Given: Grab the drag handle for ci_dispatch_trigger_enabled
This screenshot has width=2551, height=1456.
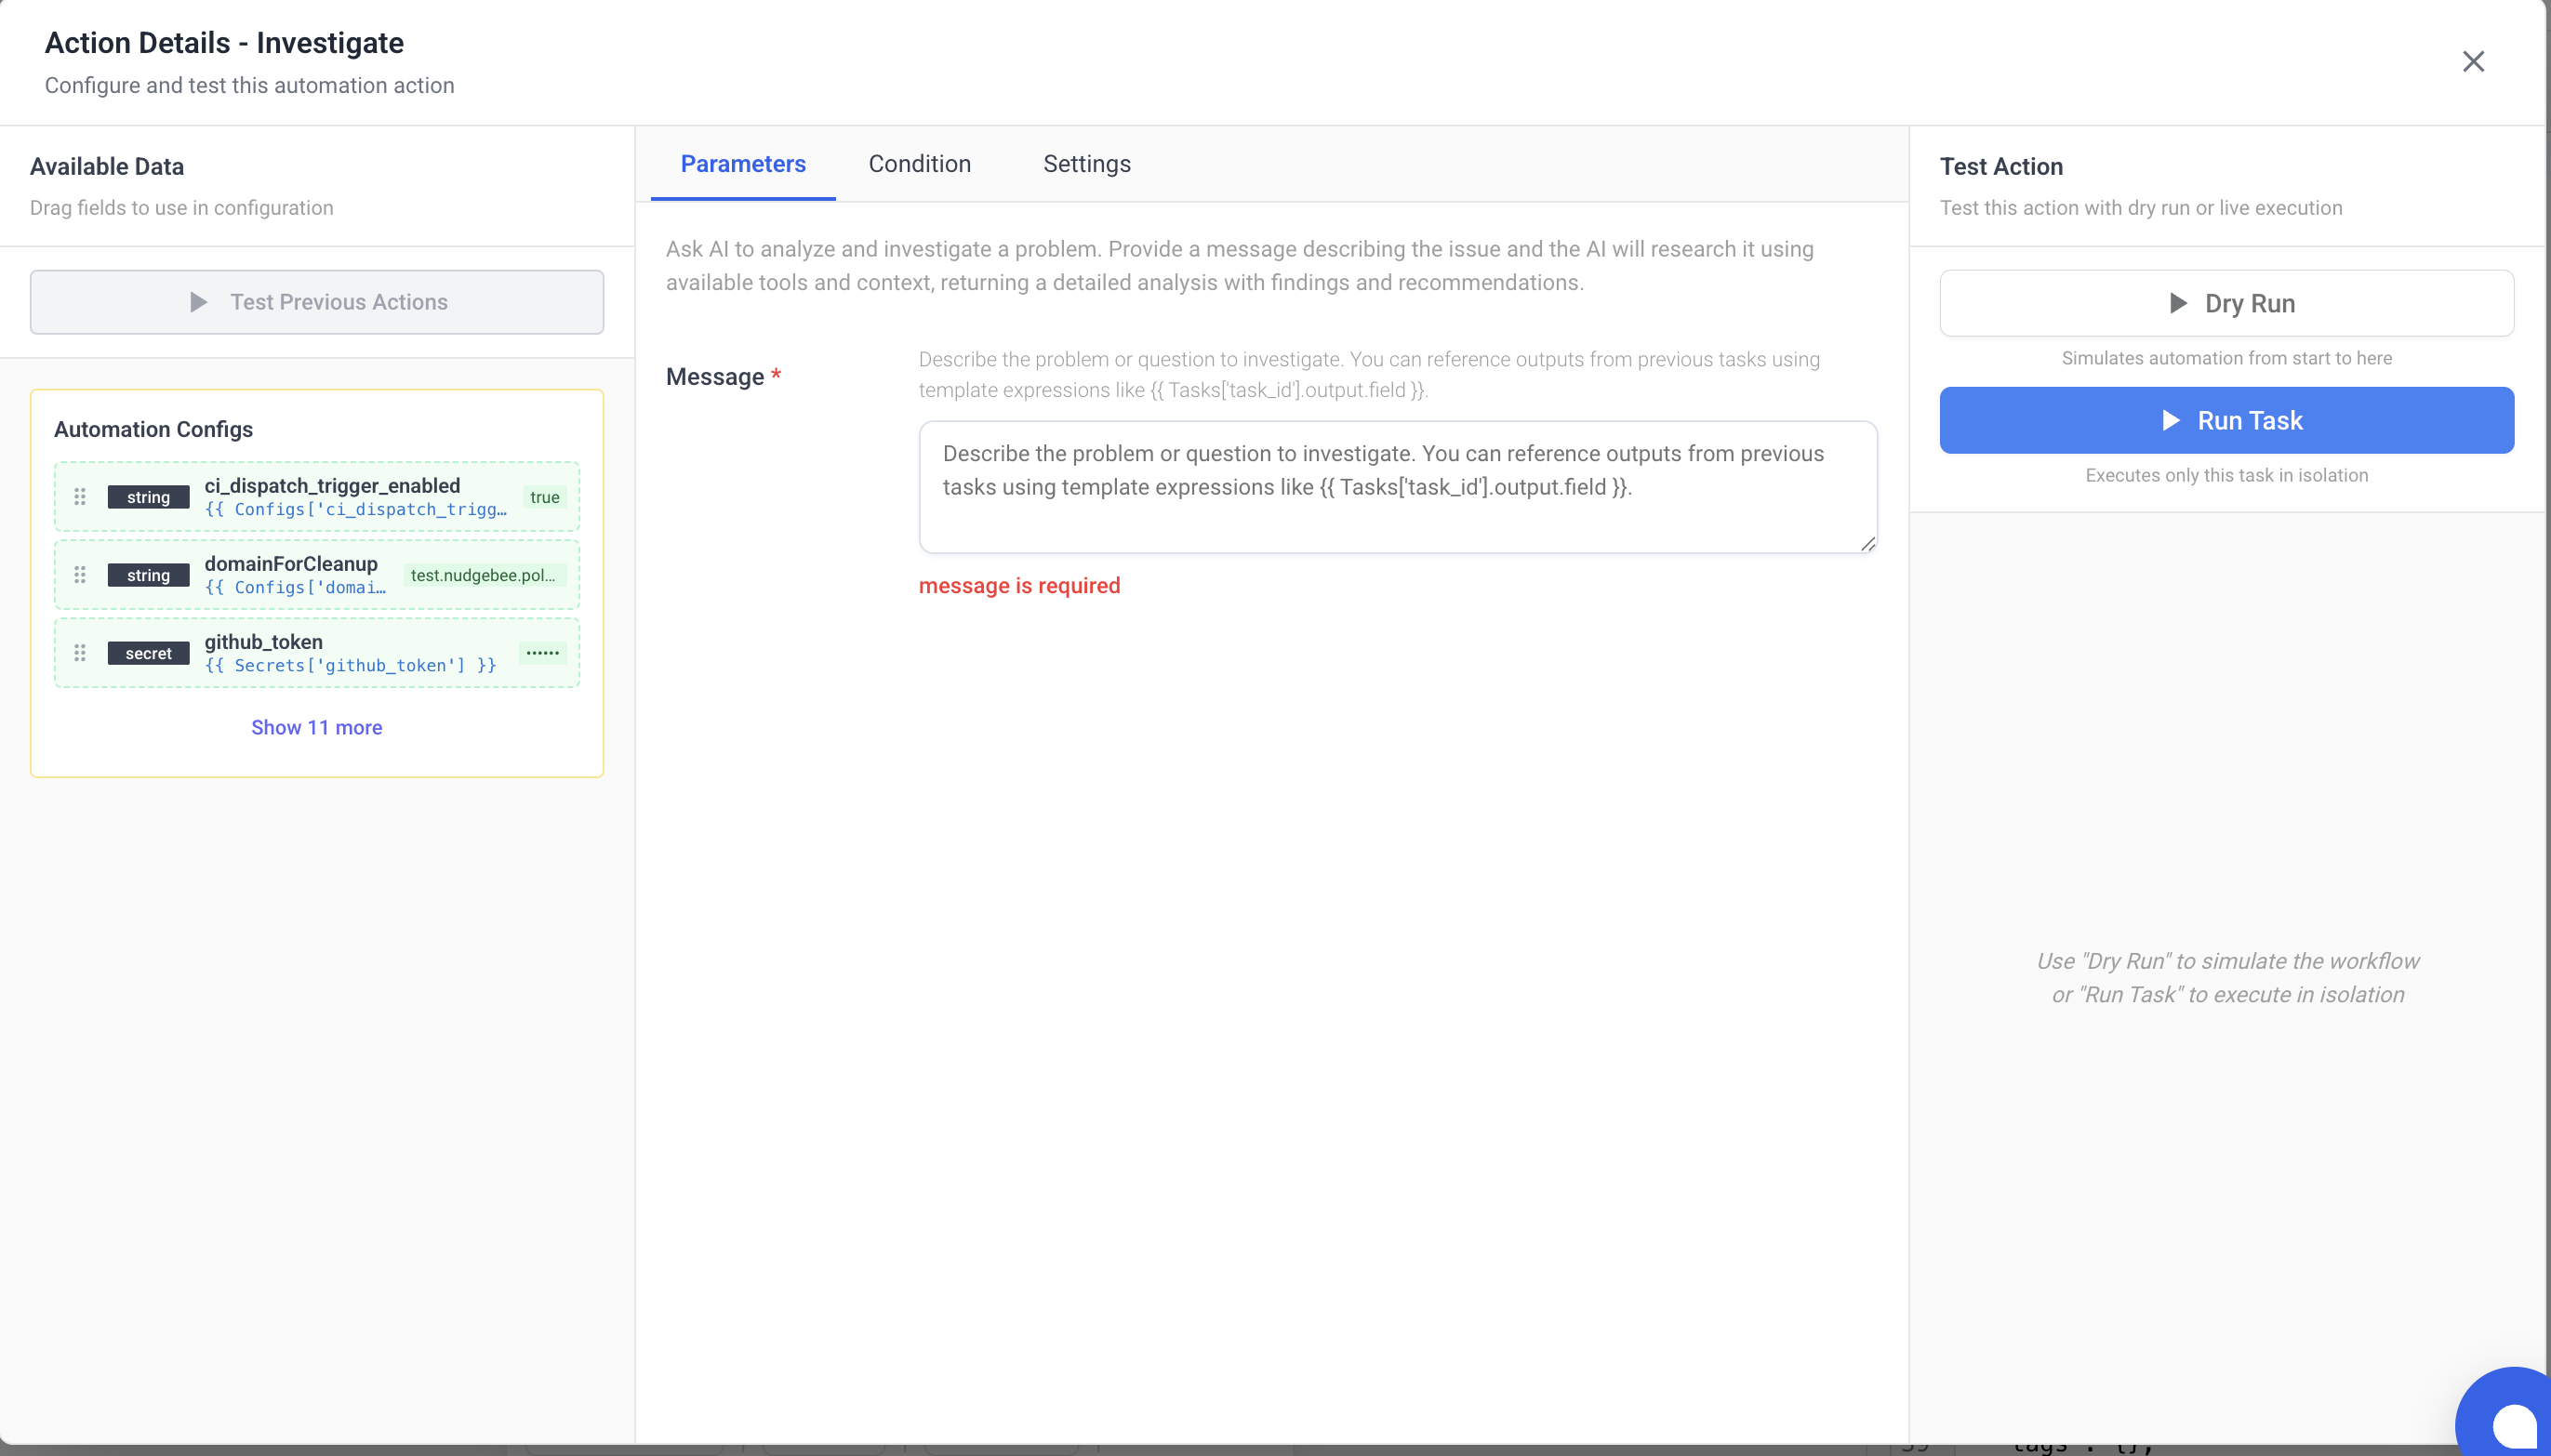Looking at the screenshot, I should pyautogui.click(x=80, y=496).
